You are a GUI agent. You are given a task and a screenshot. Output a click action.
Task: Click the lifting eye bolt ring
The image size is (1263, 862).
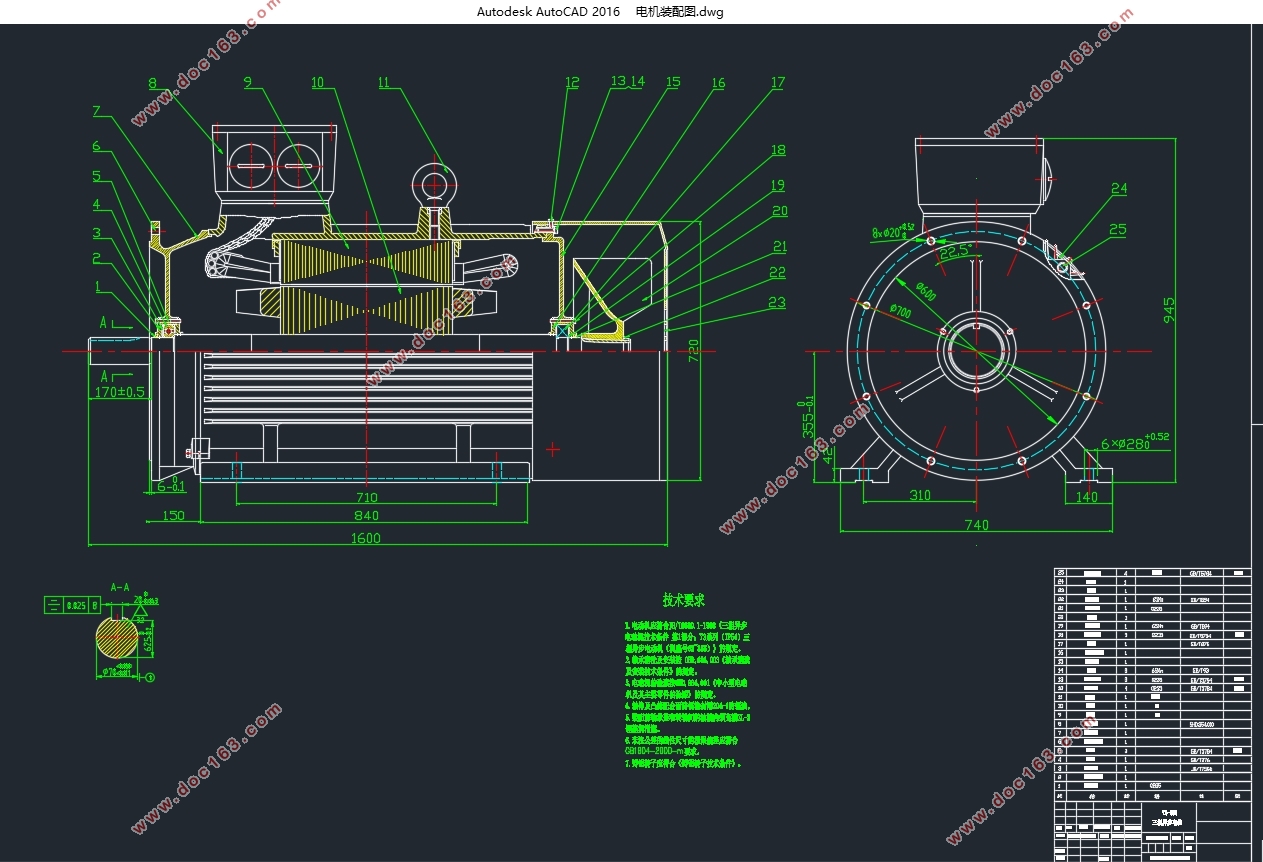point(435,185)
